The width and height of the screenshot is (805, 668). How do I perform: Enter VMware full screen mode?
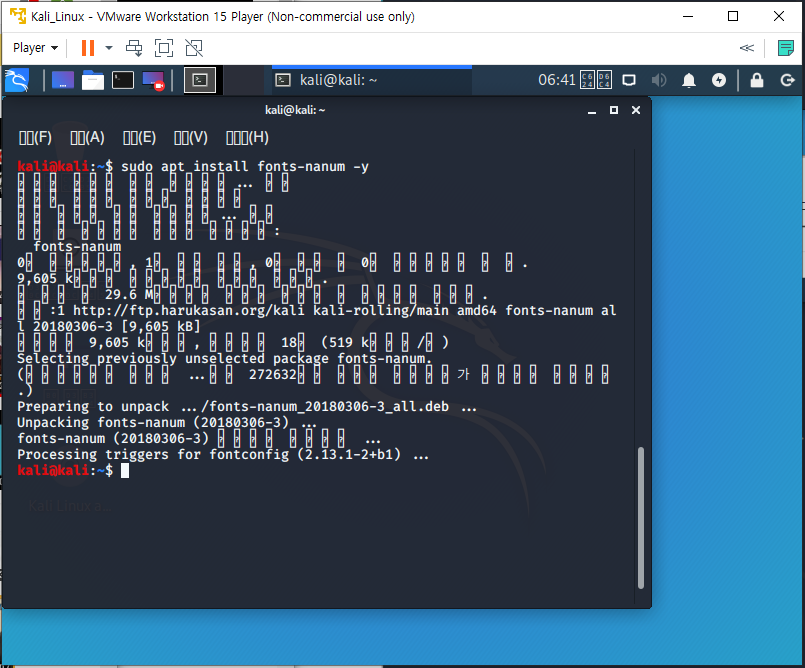click(x=164, y=48)
